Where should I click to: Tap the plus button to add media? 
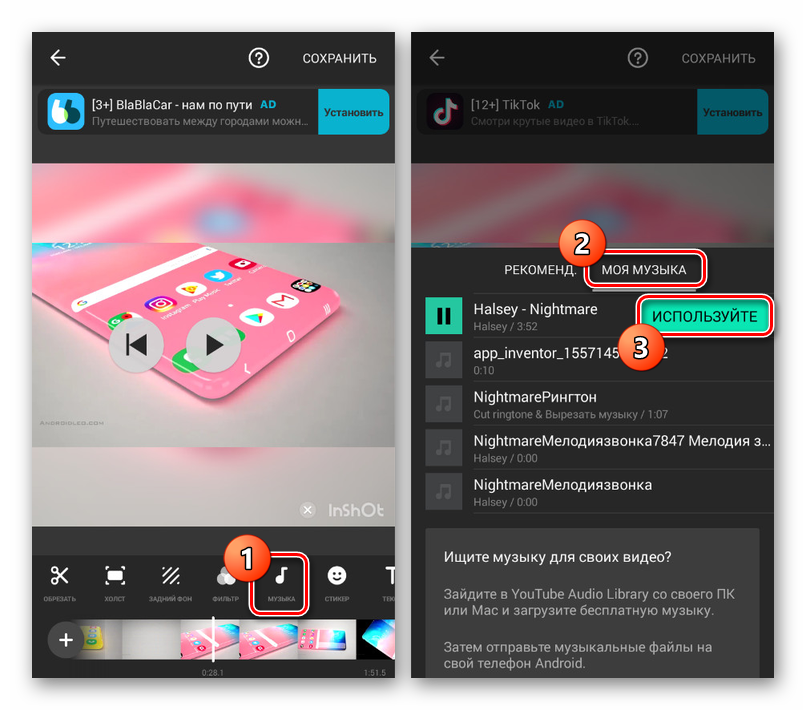coord(65,640)
